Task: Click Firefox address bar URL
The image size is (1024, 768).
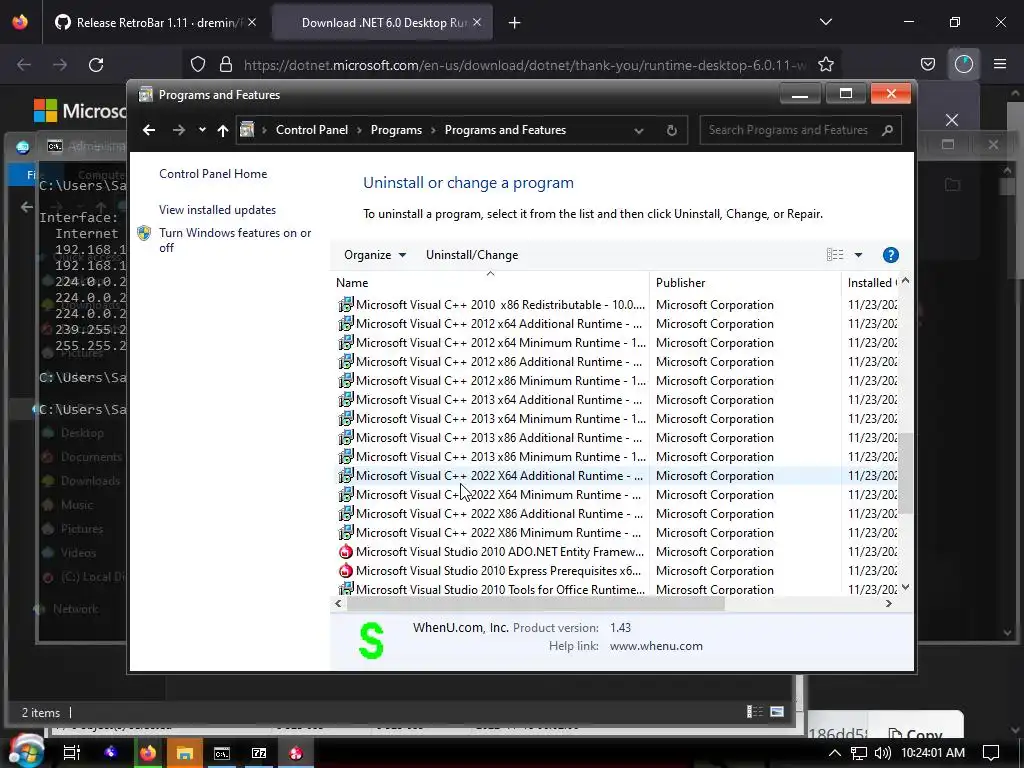Action: [x=524, y=65]
